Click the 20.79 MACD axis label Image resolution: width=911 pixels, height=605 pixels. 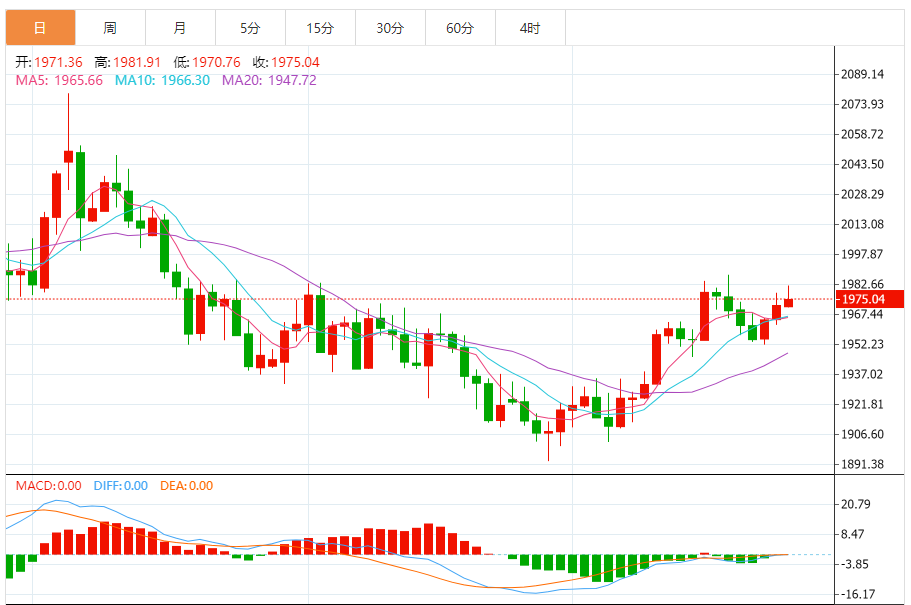856,504
